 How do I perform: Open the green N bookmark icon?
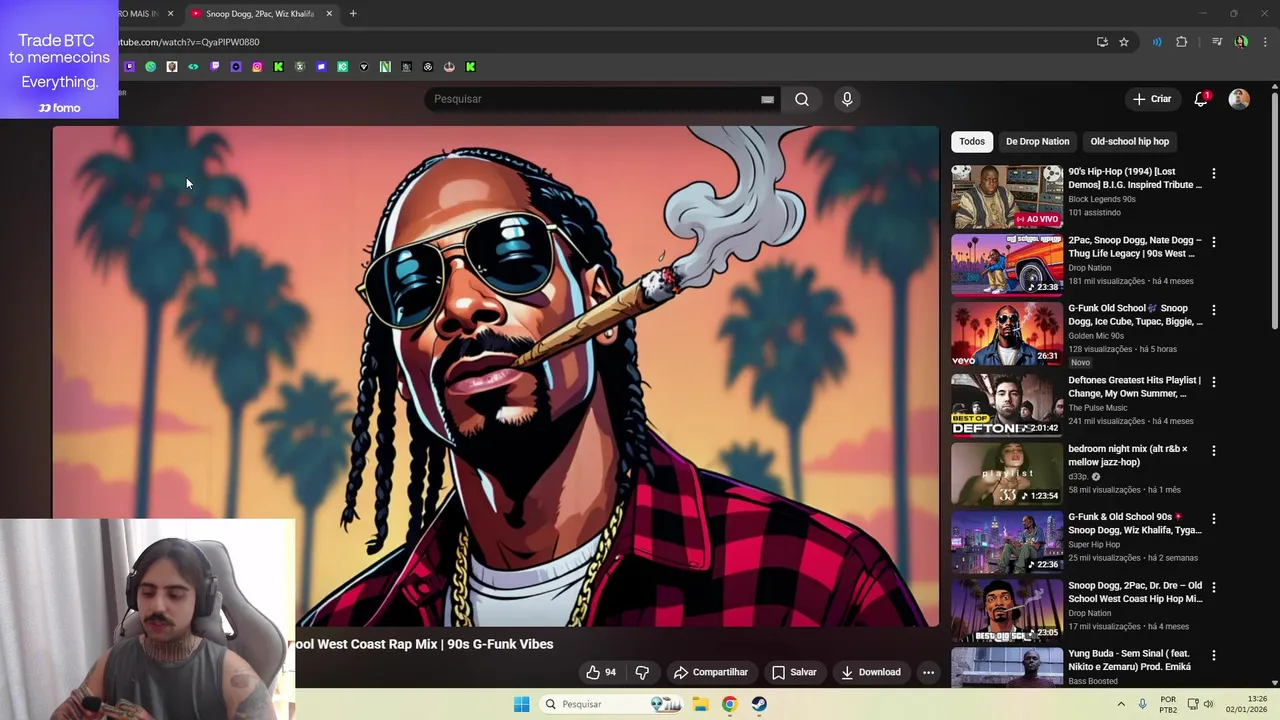point(385,67)
